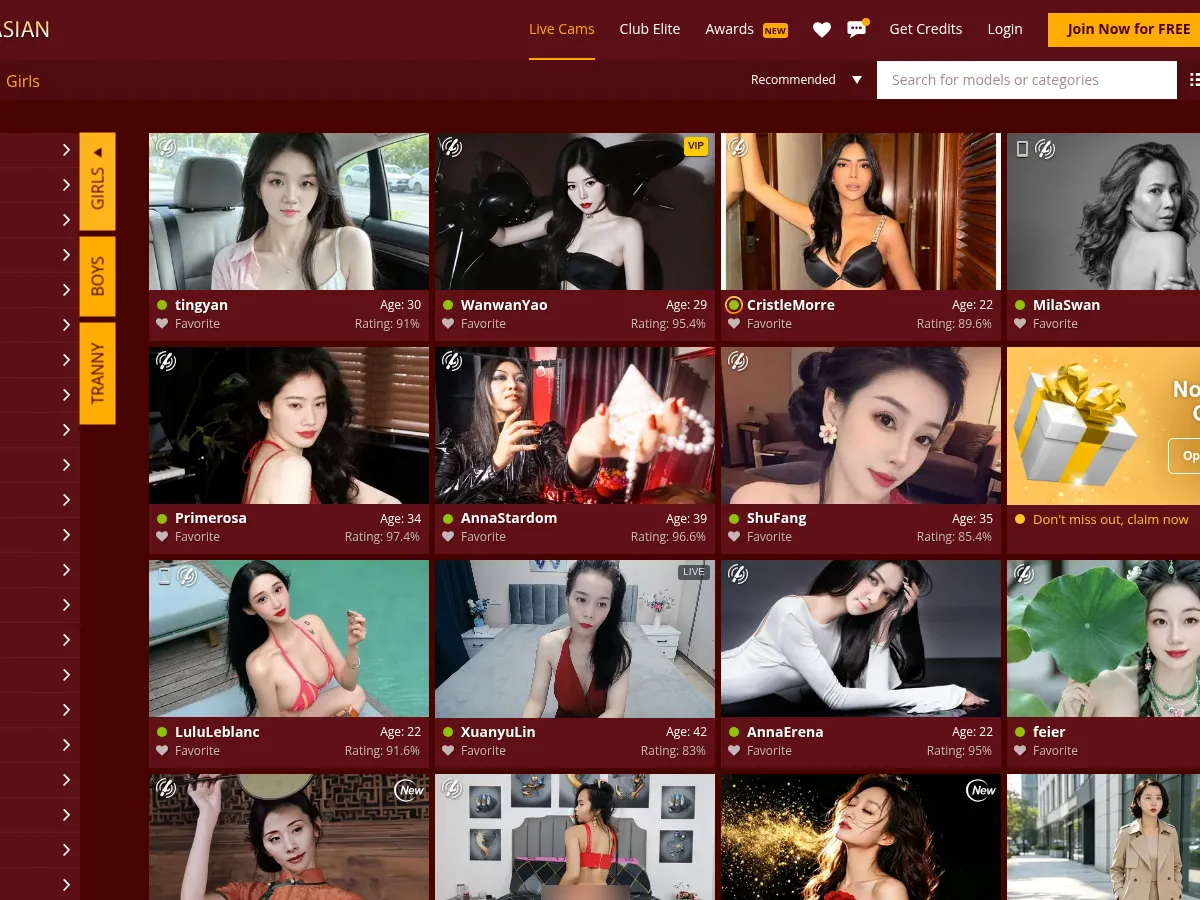Click the status dot next to CristleMorre
The width and height of the screenshot is (1200, 900).
(x=734, y=305)
